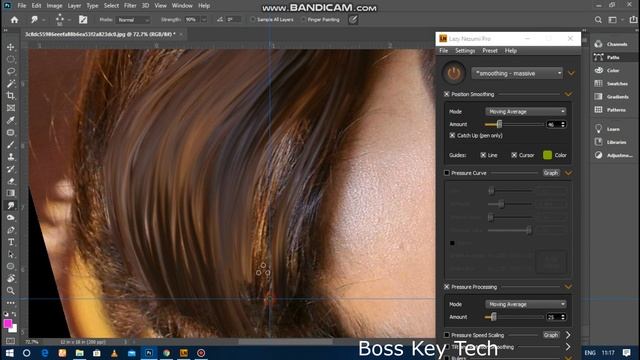The height and width of the screenshot is (360, 640).
Task: Open the workspace switcher icon
Action: 613,20
